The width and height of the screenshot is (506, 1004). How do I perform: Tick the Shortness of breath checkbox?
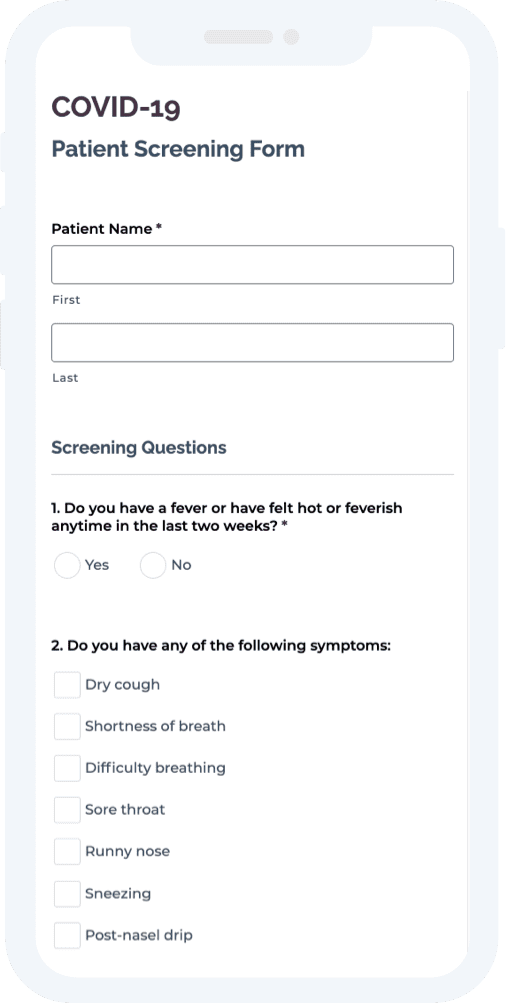coord(67,726)
